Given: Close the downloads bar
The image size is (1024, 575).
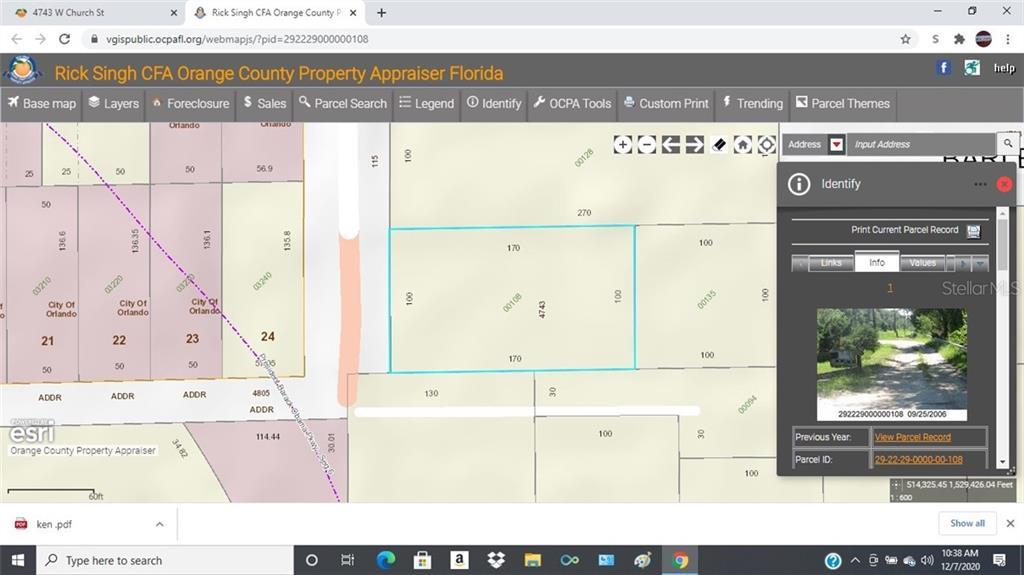Looking at the screenshot, I should (1010, 523).
